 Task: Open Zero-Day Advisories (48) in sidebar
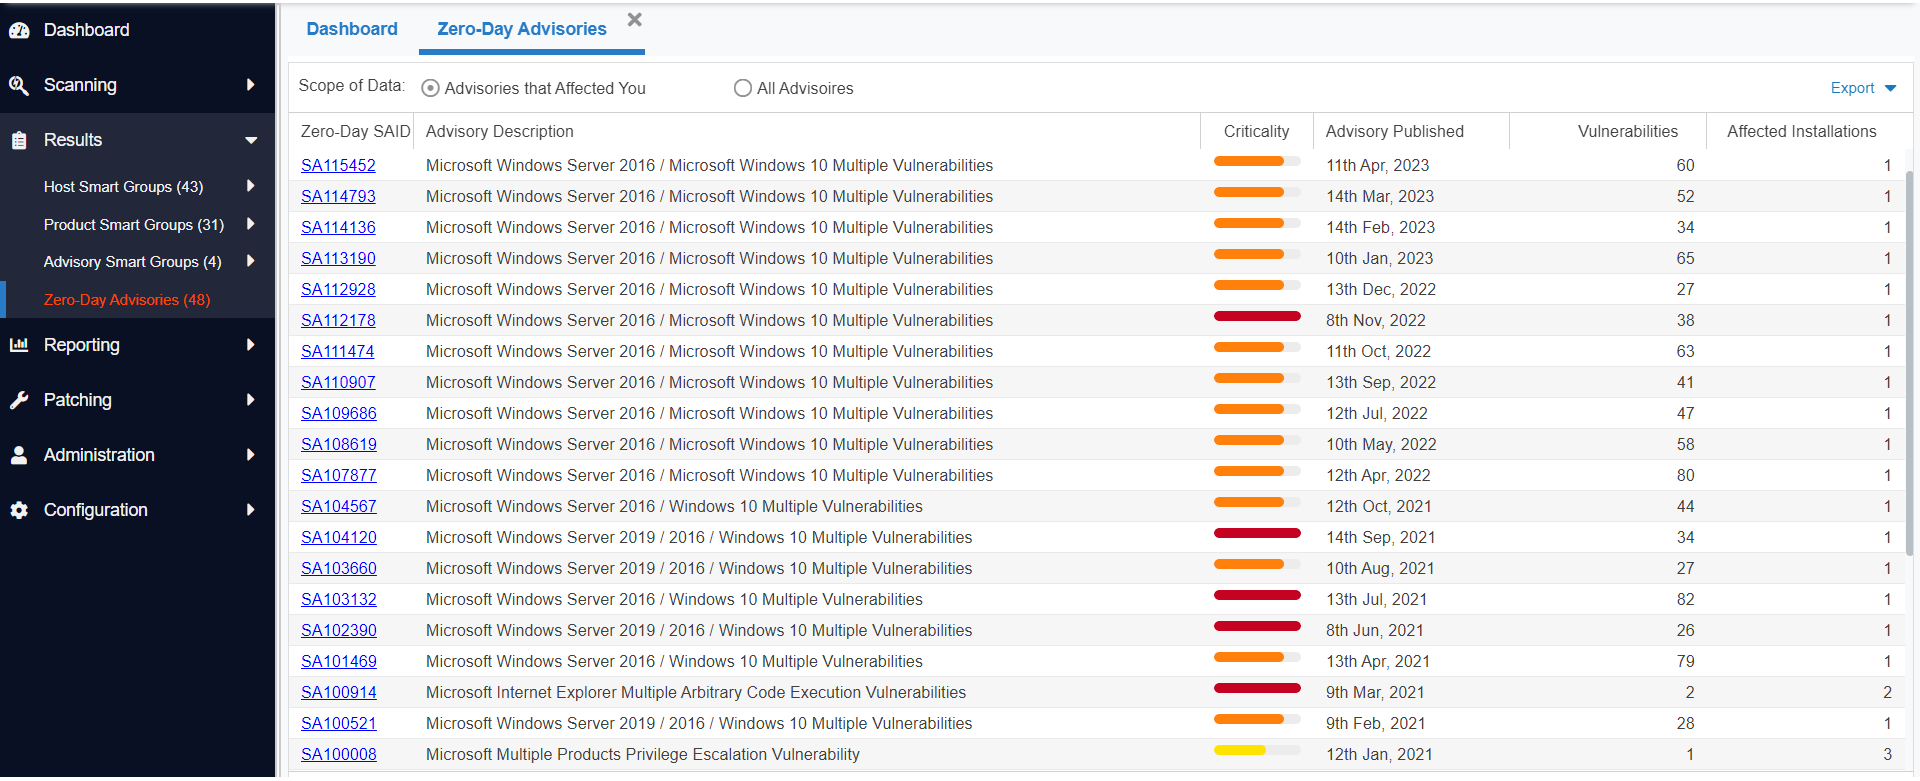point(127,300)
